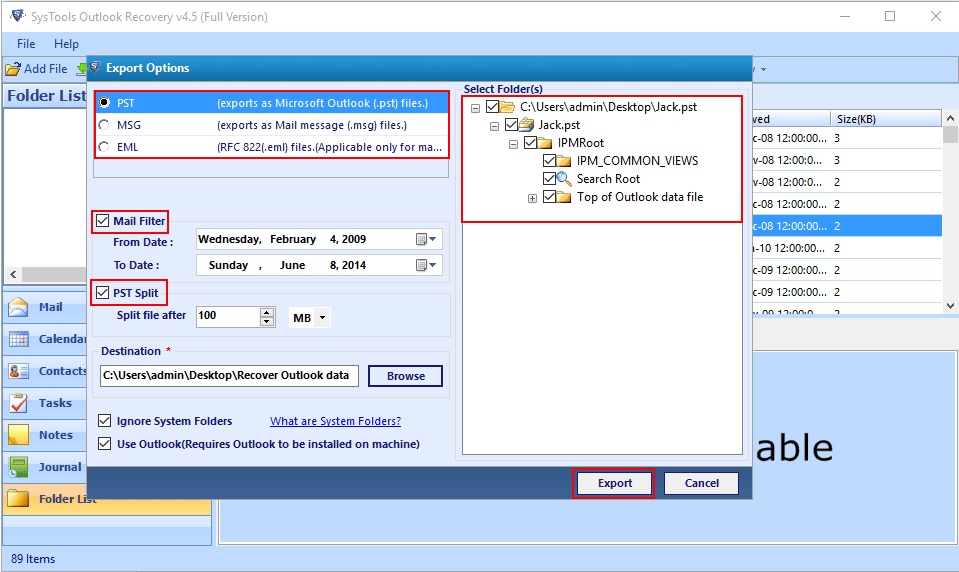
Task: Disable the PST Split checkbox
Action: pos(102,293)
